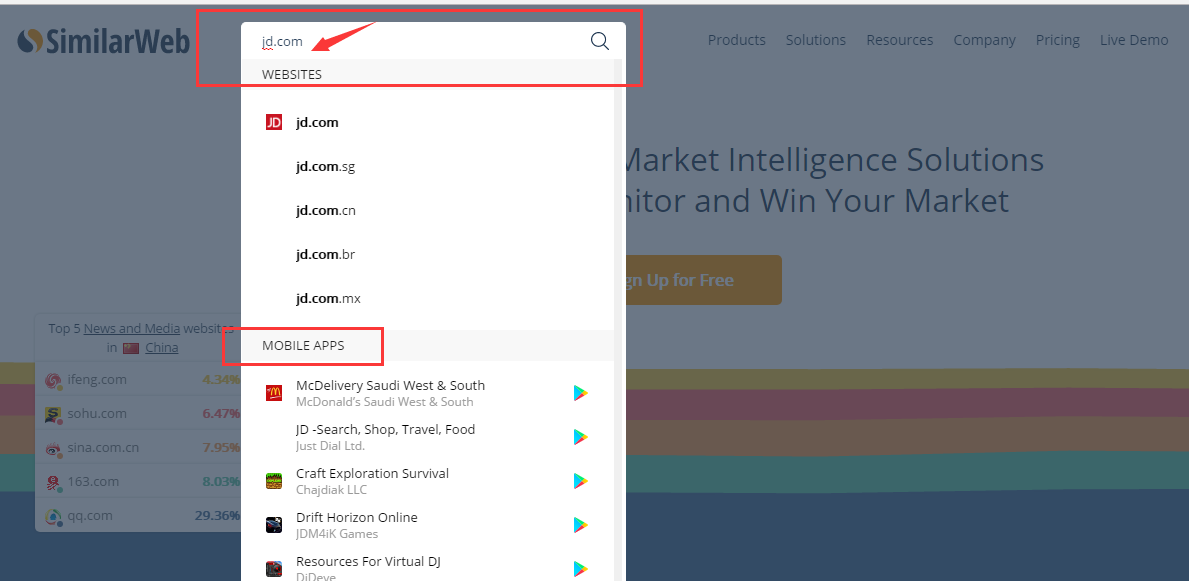Click the search input containing jd.com
The height and width of the screenshot is (581, 1189).
click(417, 41)
